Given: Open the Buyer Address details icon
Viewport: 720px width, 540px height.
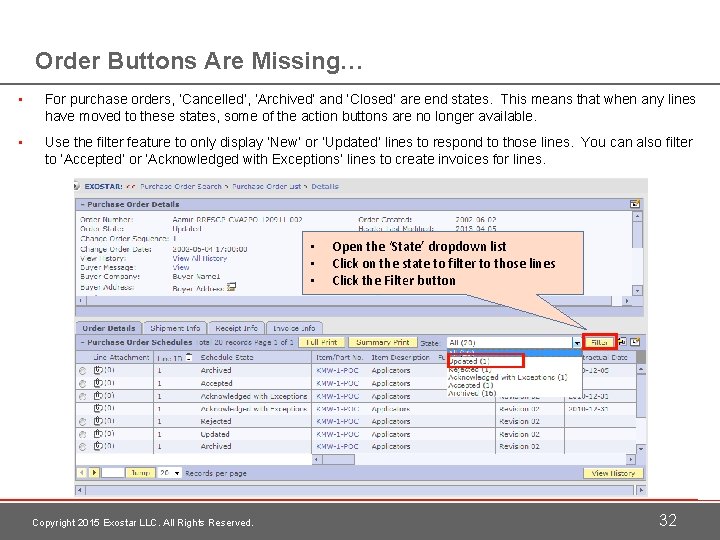Looking at the screenshot, I should [231, 287].
